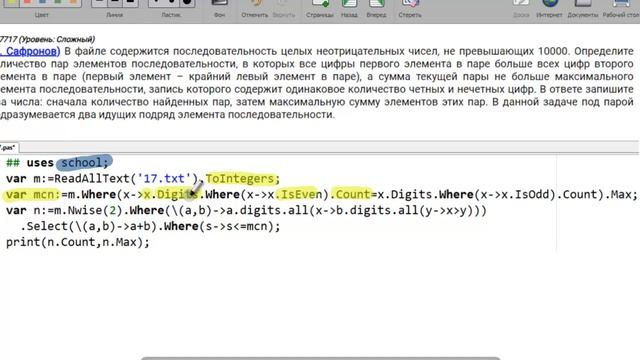Click the highlighted word school in code
The image size is (640, 360).
click(84, 163)
